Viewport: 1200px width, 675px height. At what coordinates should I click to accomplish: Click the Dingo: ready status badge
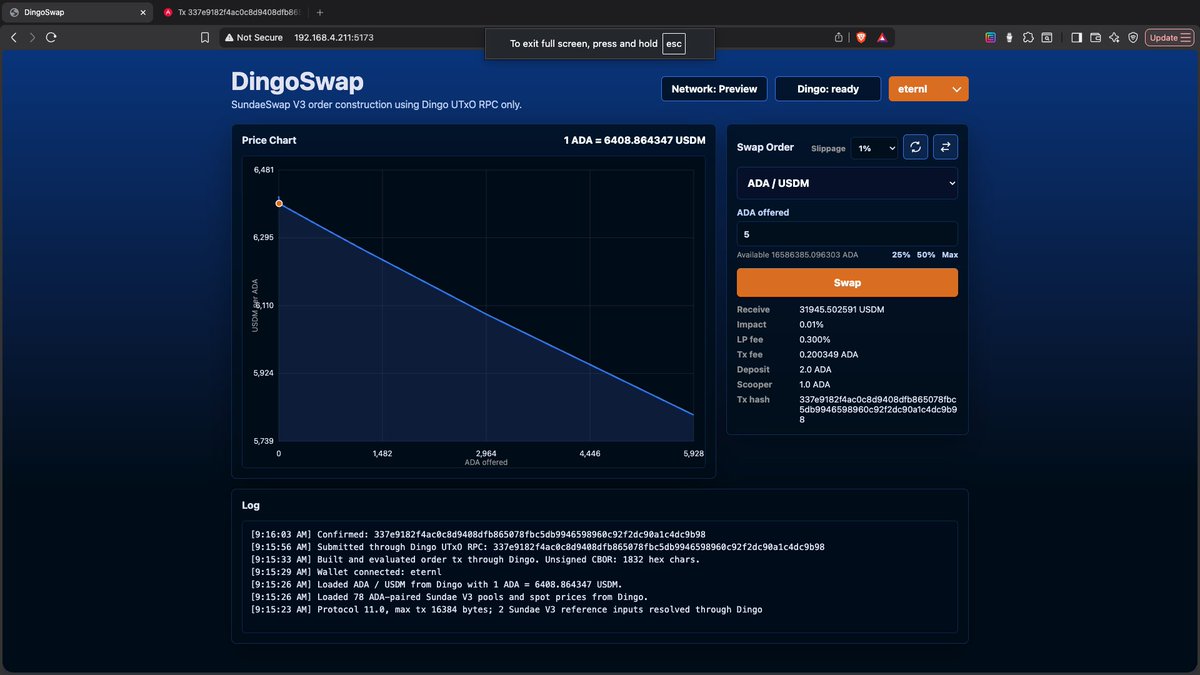coord(828,89)
